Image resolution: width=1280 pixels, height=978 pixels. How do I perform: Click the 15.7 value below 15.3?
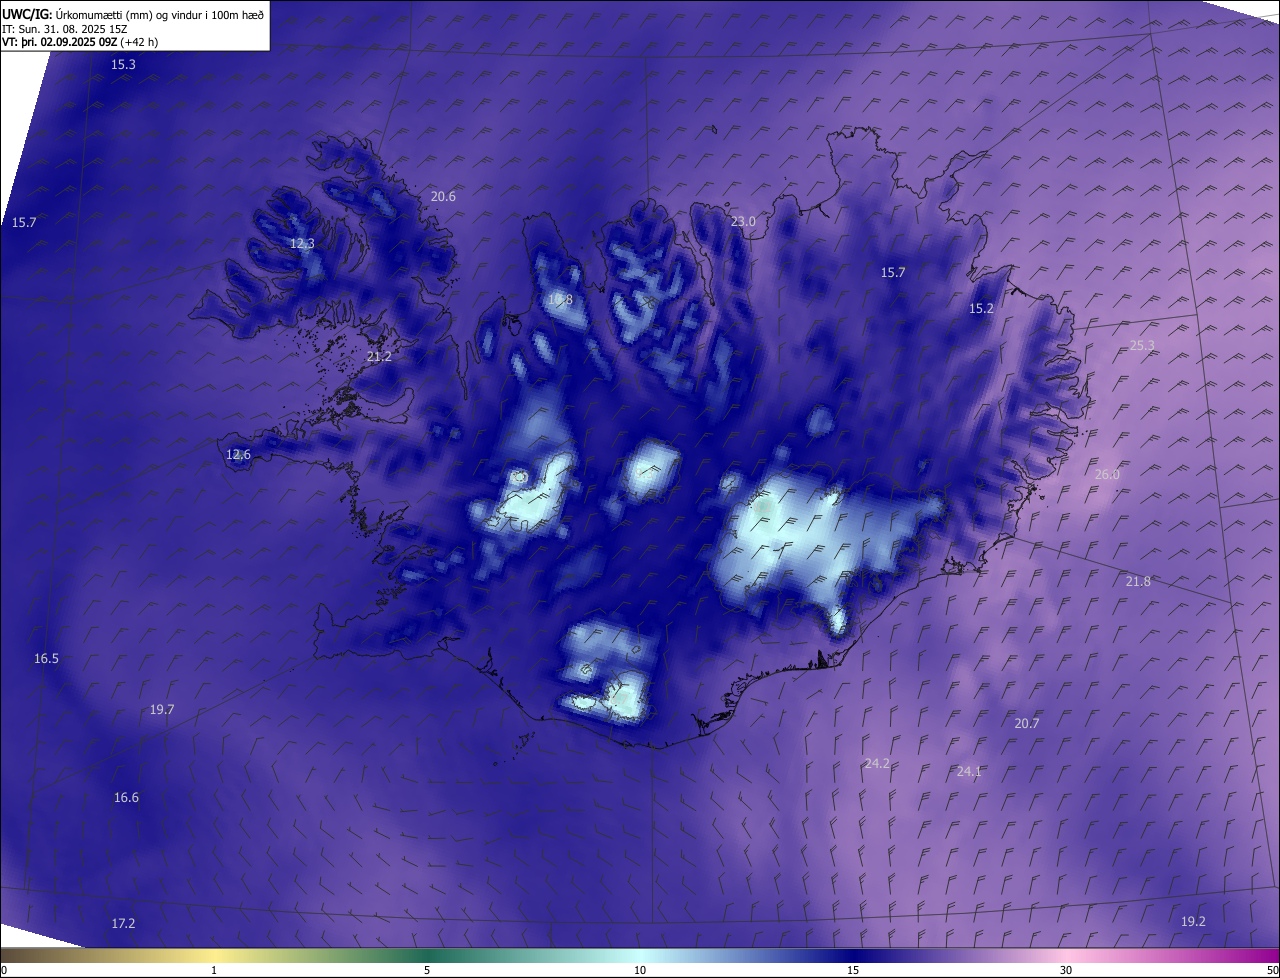tap(24, 222)
